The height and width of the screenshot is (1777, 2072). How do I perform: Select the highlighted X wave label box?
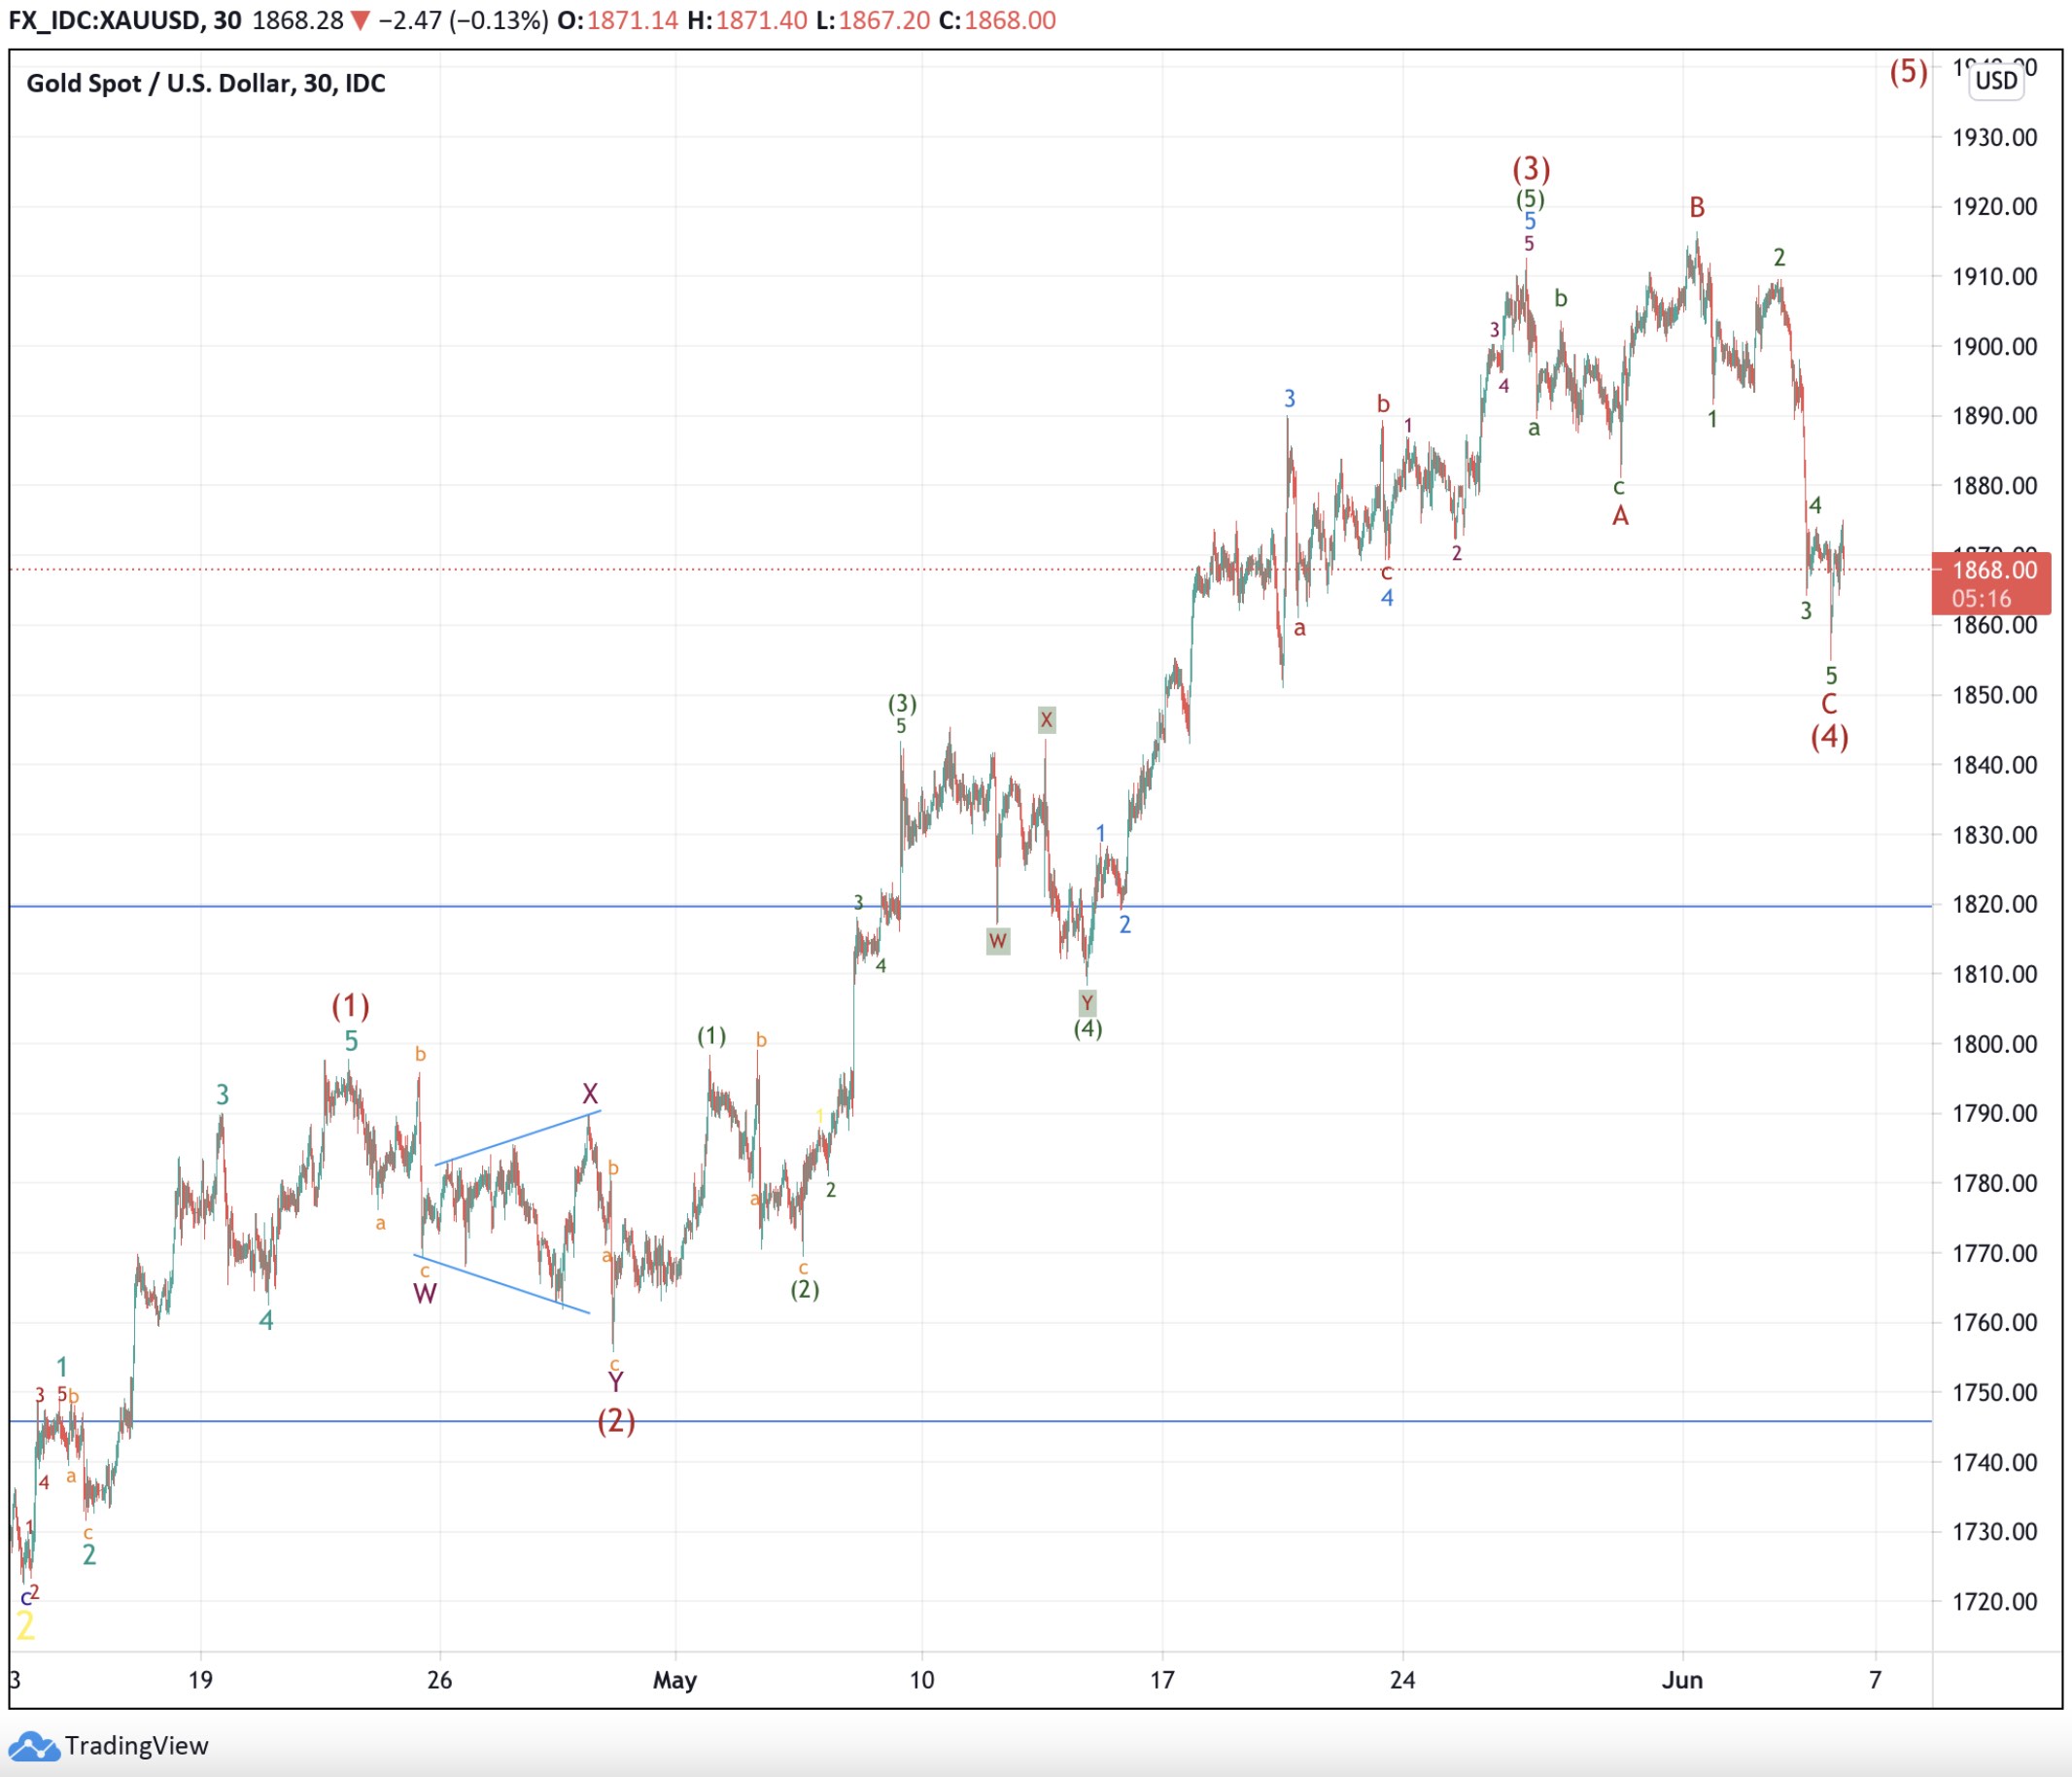[1046, 720]
